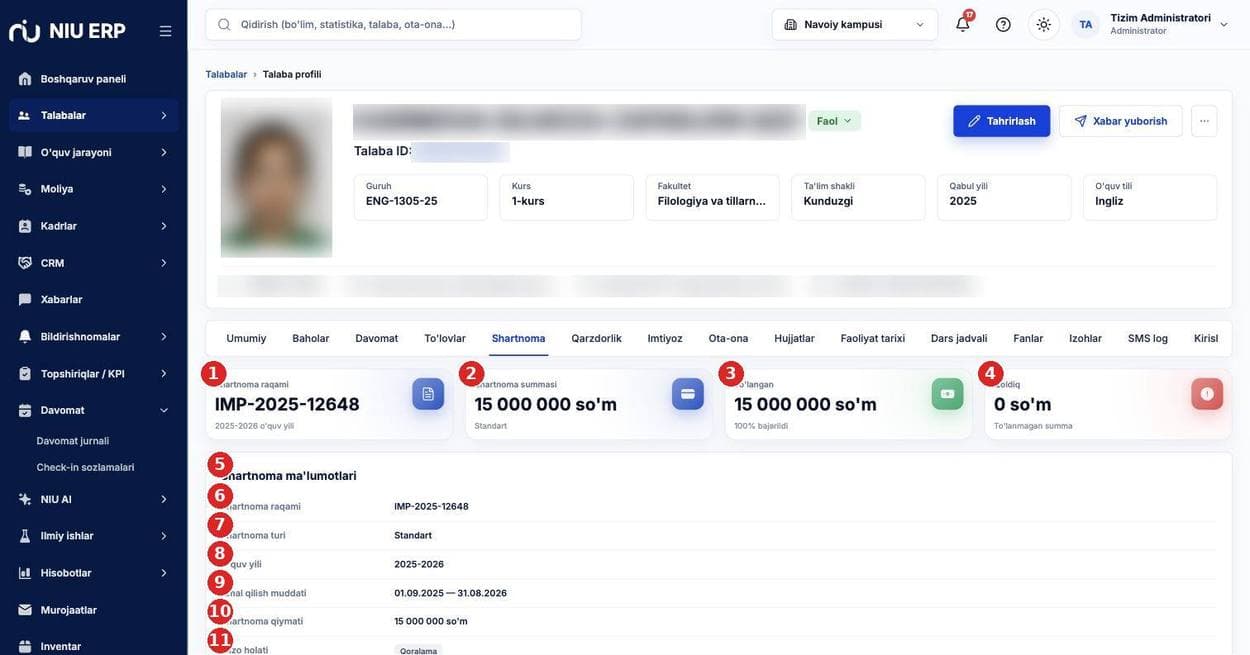Open the Faol status dropdown
The image size is (1250, 655).
[x=834, y=121]
